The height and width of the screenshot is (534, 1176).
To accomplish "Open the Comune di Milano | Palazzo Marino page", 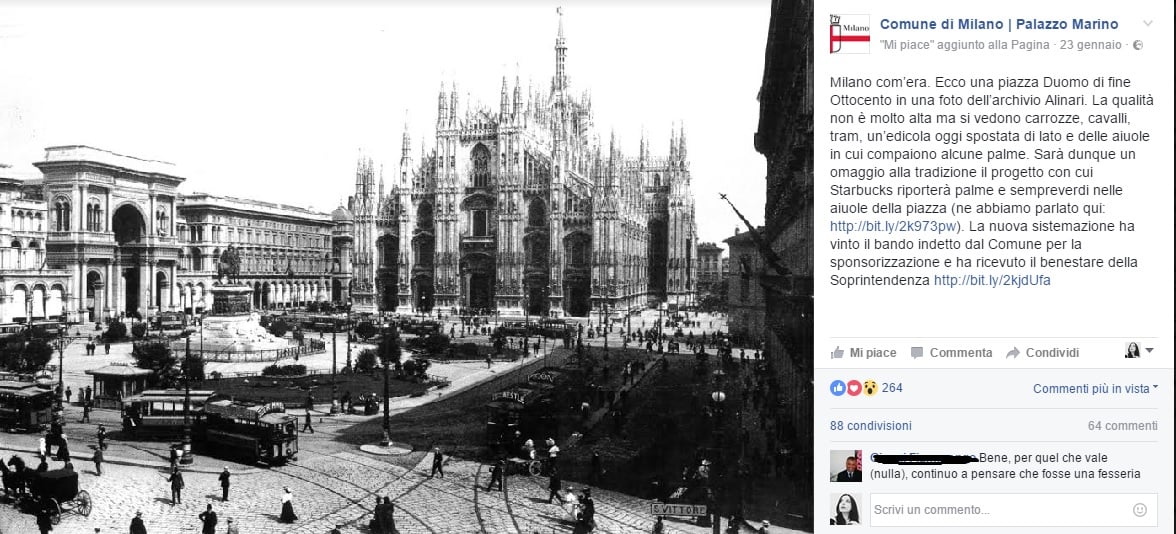I will pos(999,24).
